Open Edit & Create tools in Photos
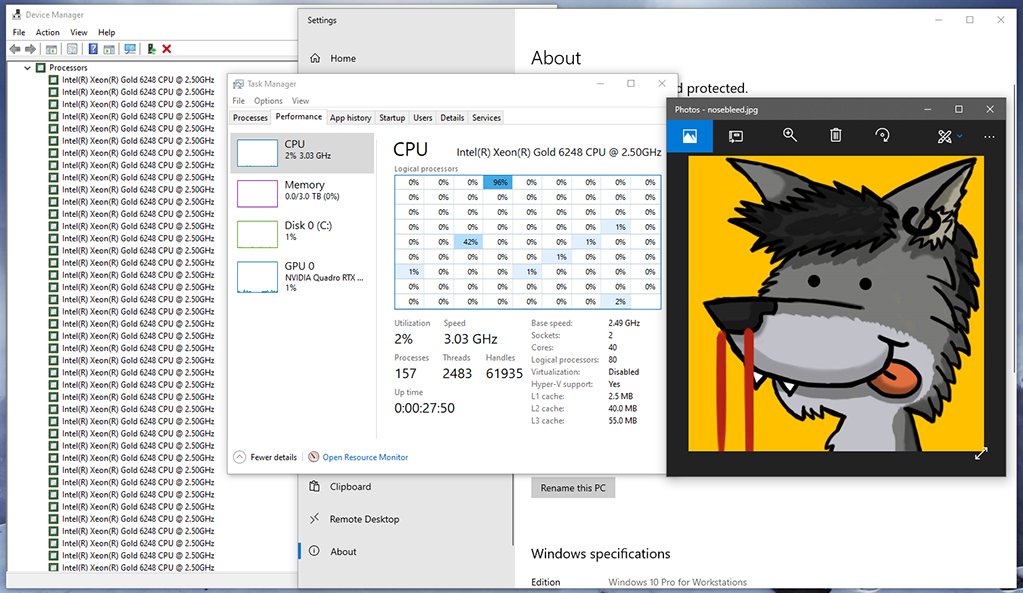The image size is (1023, 593). pyautogui.click(x=944, y=136)
